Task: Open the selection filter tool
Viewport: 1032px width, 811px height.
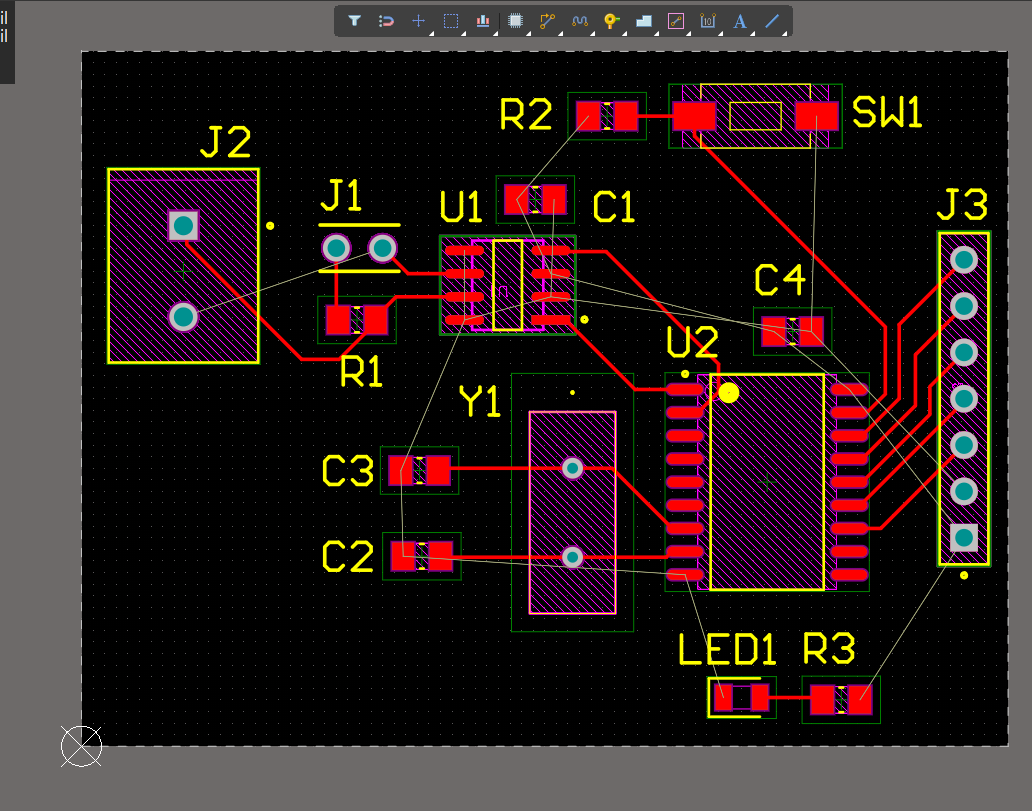Action: click(x=354, y=21)
